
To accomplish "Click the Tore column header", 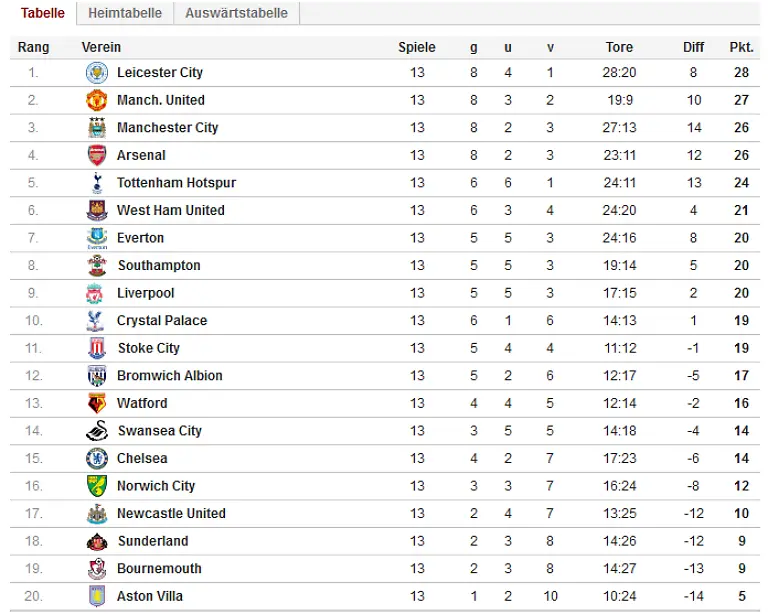I will click(x=619, y=47).
